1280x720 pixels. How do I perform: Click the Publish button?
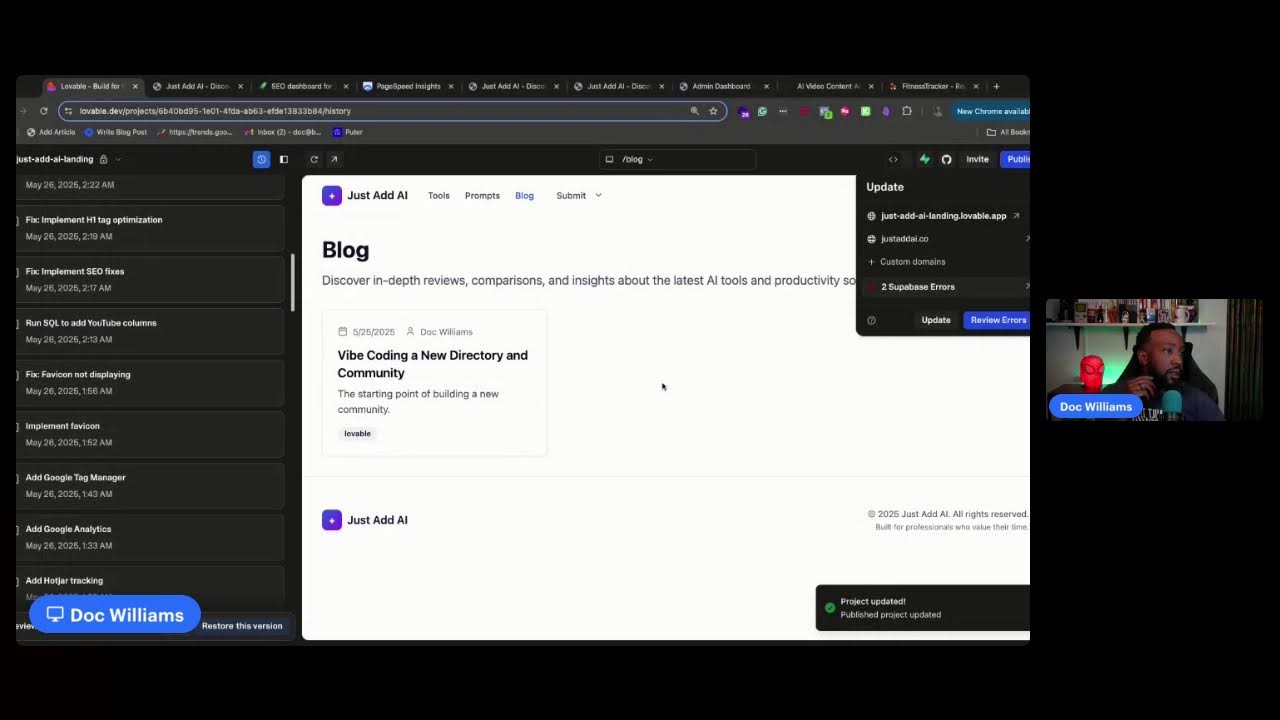click(1016, 159)
